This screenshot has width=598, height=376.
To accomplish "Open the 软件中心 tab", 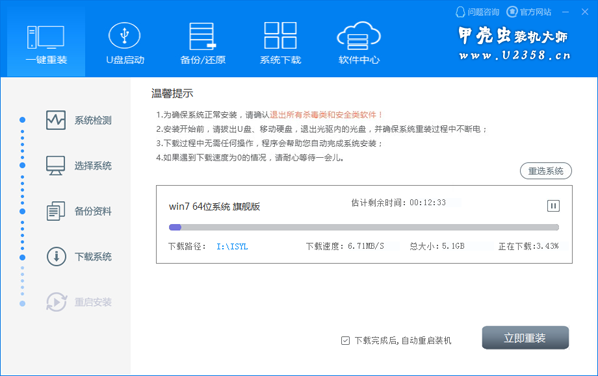I will click(359, 42).
